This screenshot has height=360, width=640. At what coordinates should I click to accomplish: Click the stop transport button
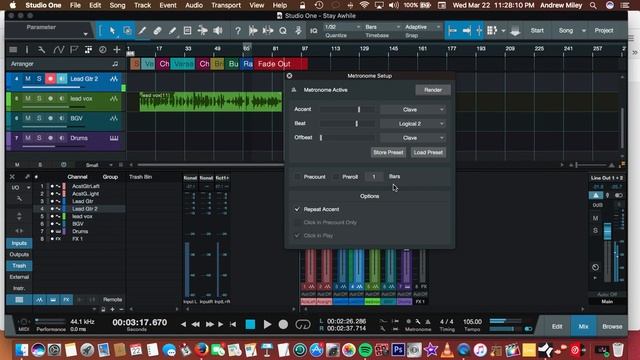(x=250, y=324)
